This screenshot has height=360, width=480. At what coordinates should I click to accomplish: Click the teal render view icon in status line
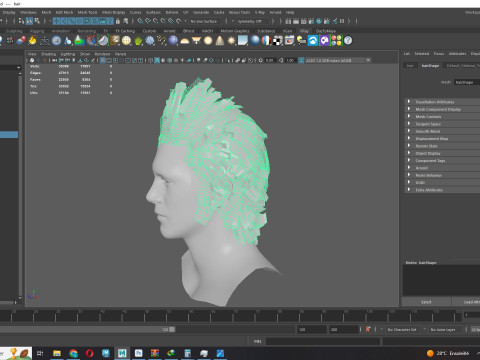[x=319, y=21]
